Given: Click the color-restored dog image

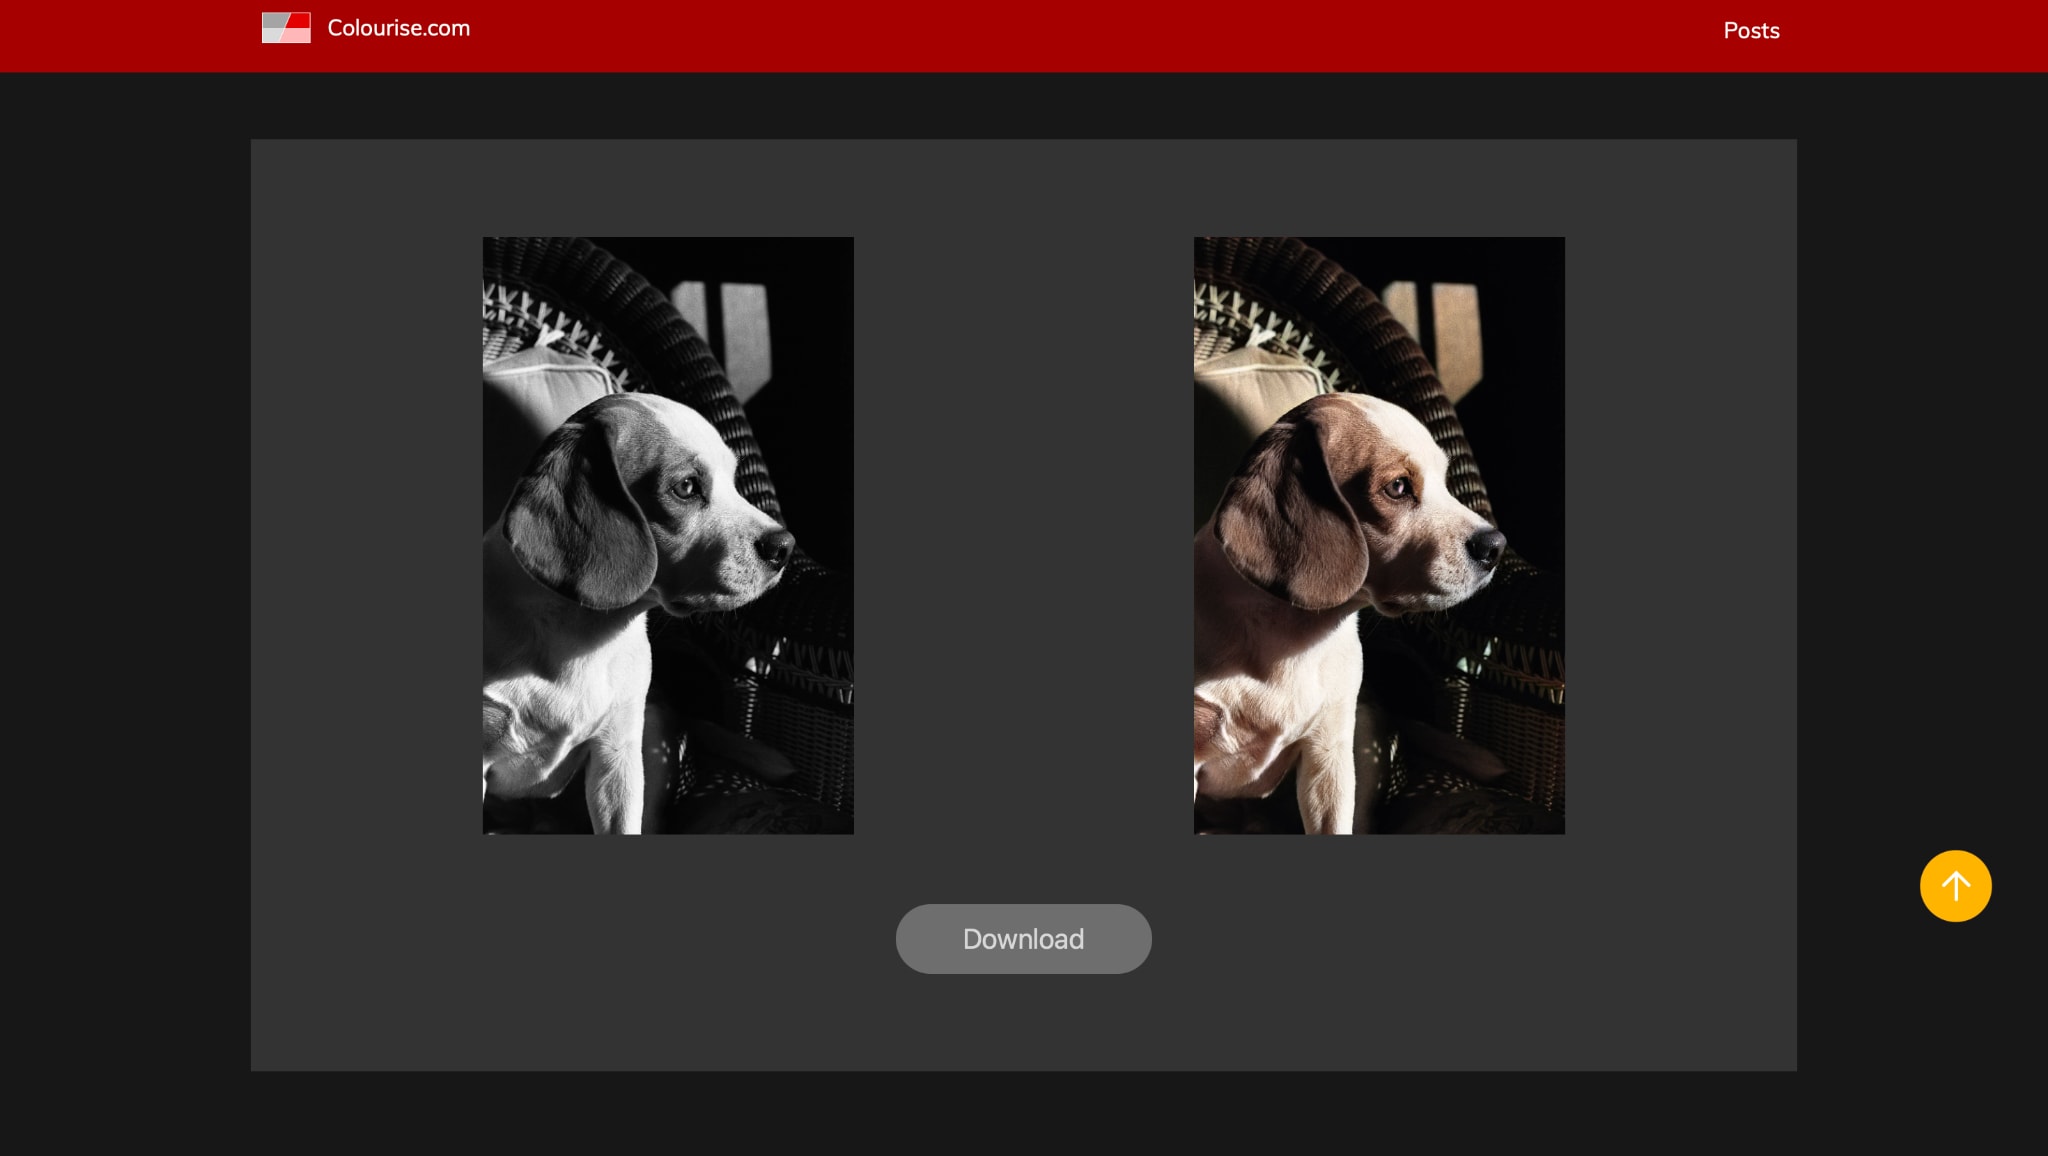Looking at the screenshot, I should [x=1378, y=535].
